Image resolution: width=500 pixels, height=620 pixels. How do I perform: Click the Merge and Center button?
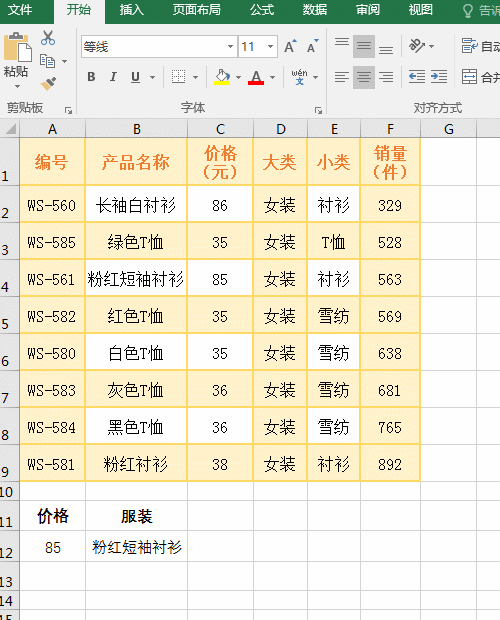pos(479,77)
